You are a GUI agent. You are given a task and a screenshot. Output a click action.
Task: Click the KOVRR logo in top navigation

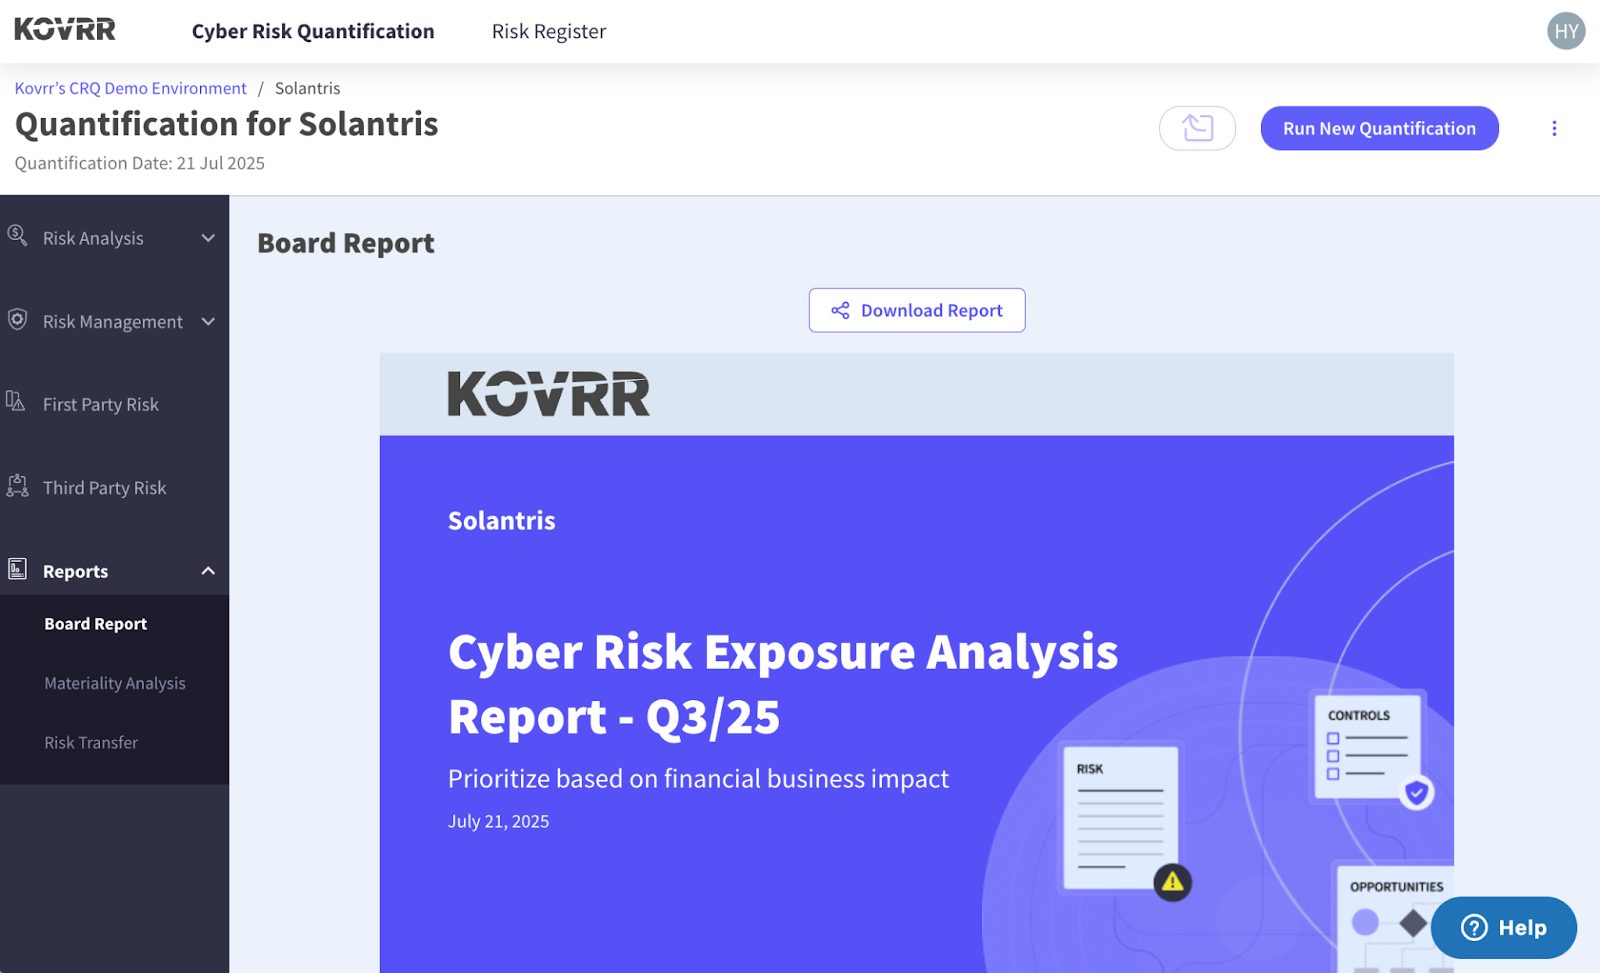[x=65, y=30]
